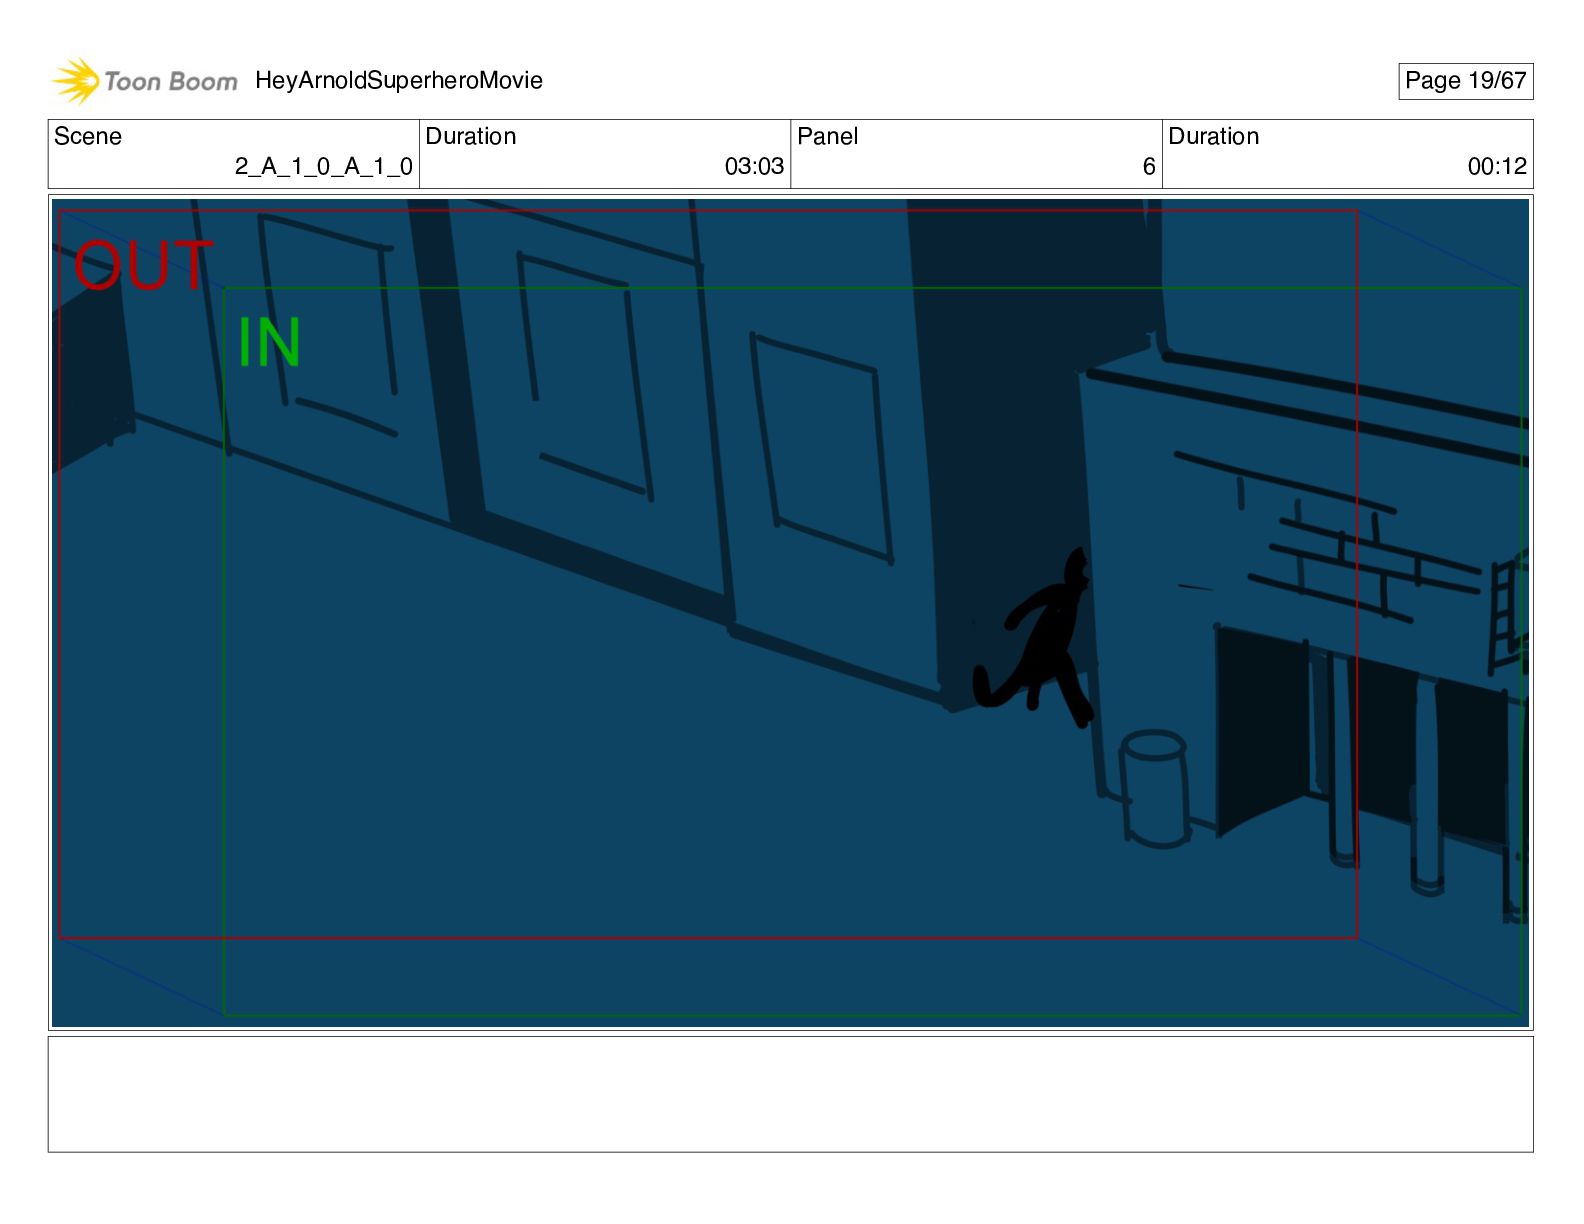
Task: Select the Scene header label
Action: (88, 136)
